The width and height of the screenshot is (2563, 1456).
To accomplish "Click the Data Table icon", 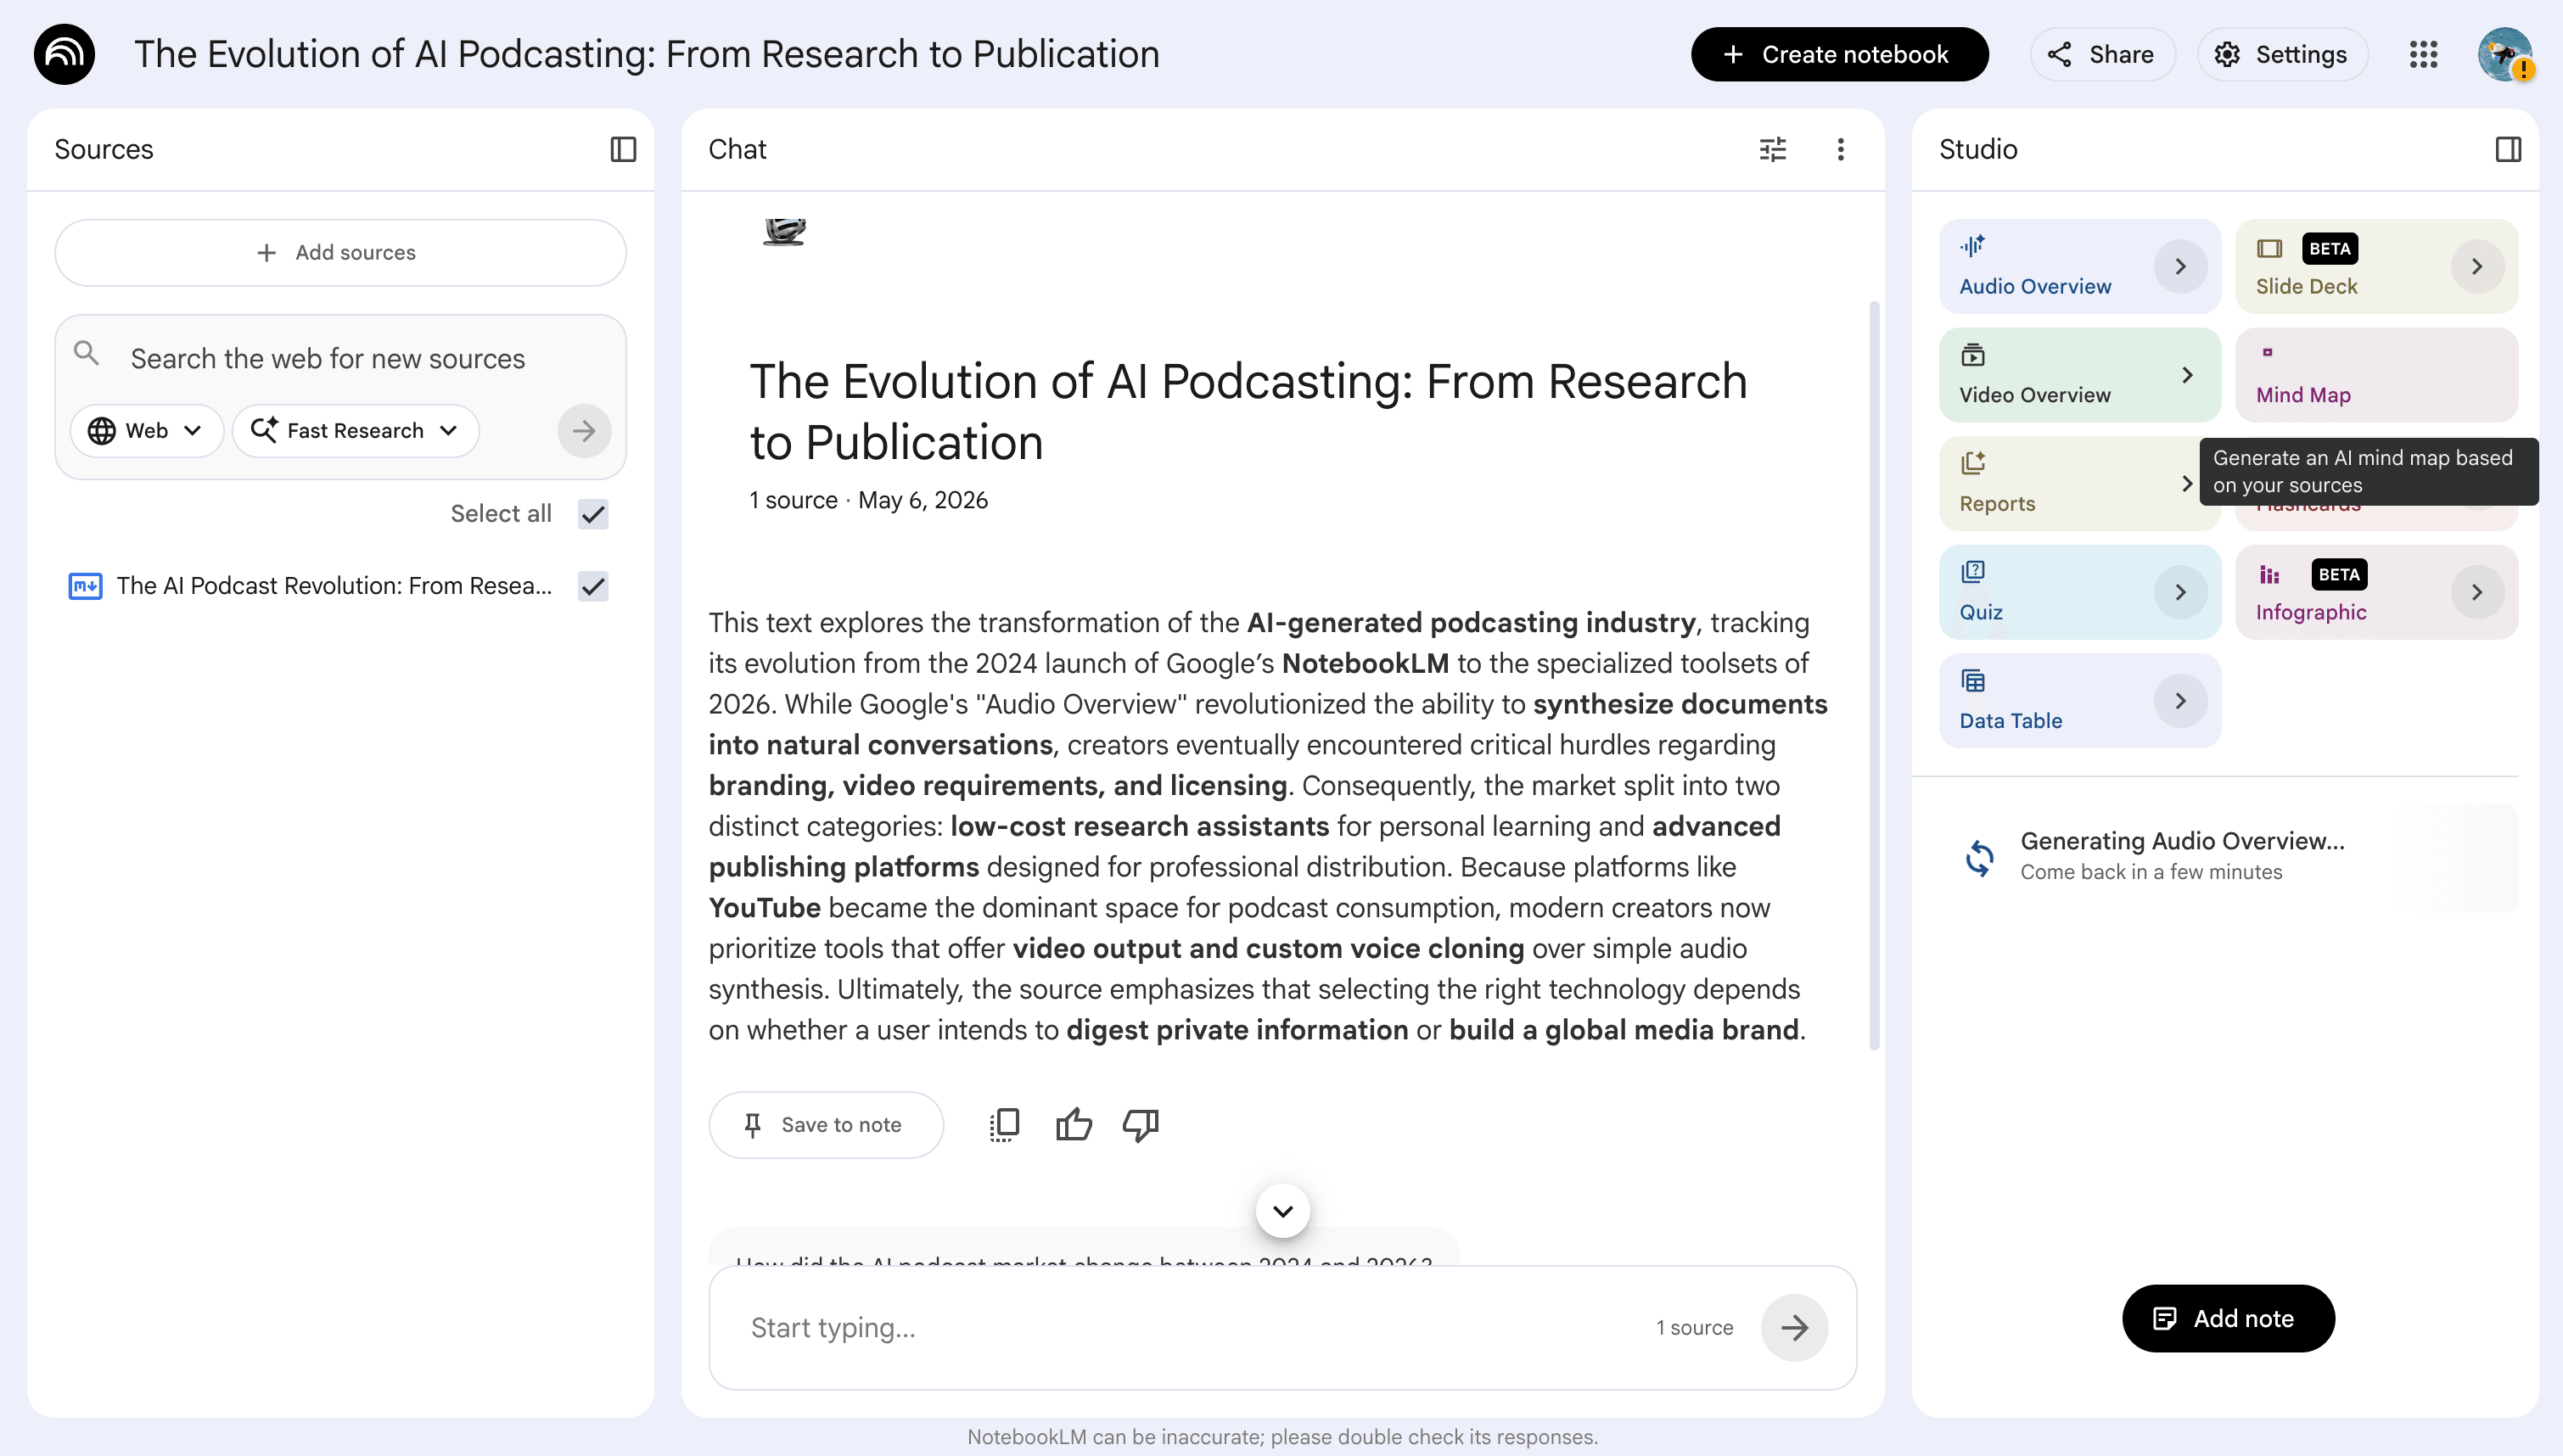I will 1973,681.
